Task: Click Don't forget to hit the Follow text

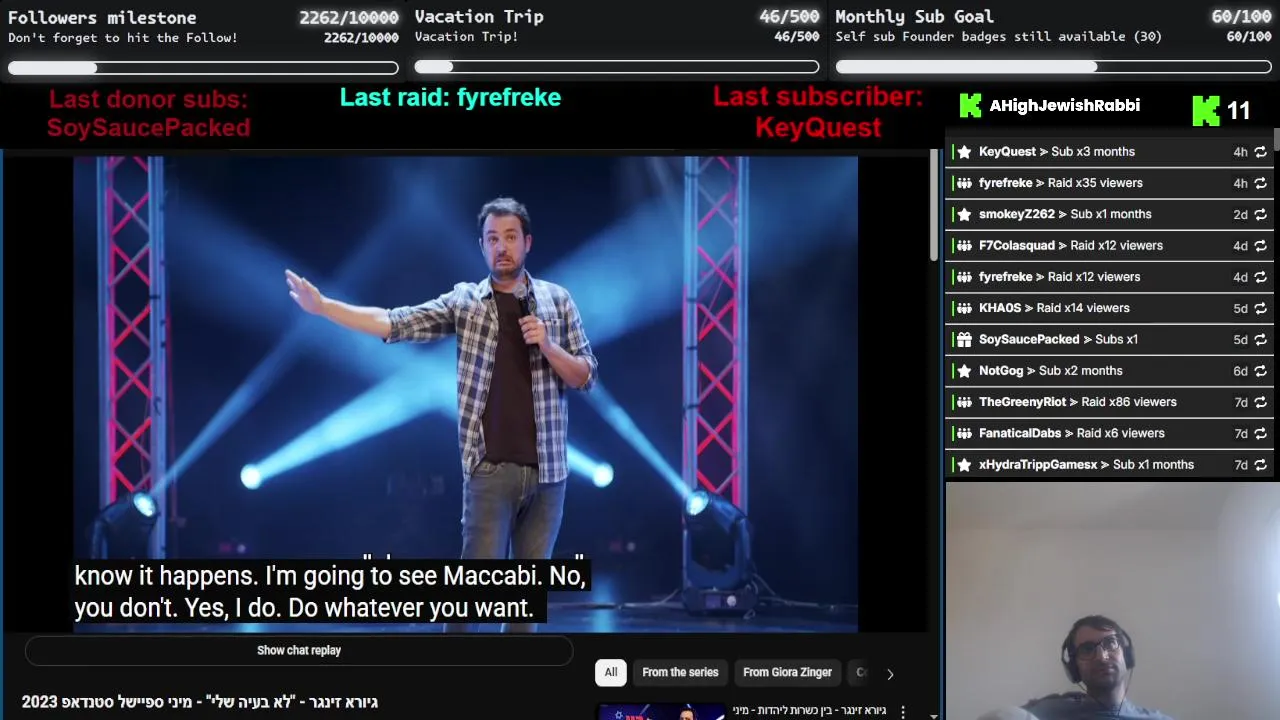Action: click(x=123, y=38)
